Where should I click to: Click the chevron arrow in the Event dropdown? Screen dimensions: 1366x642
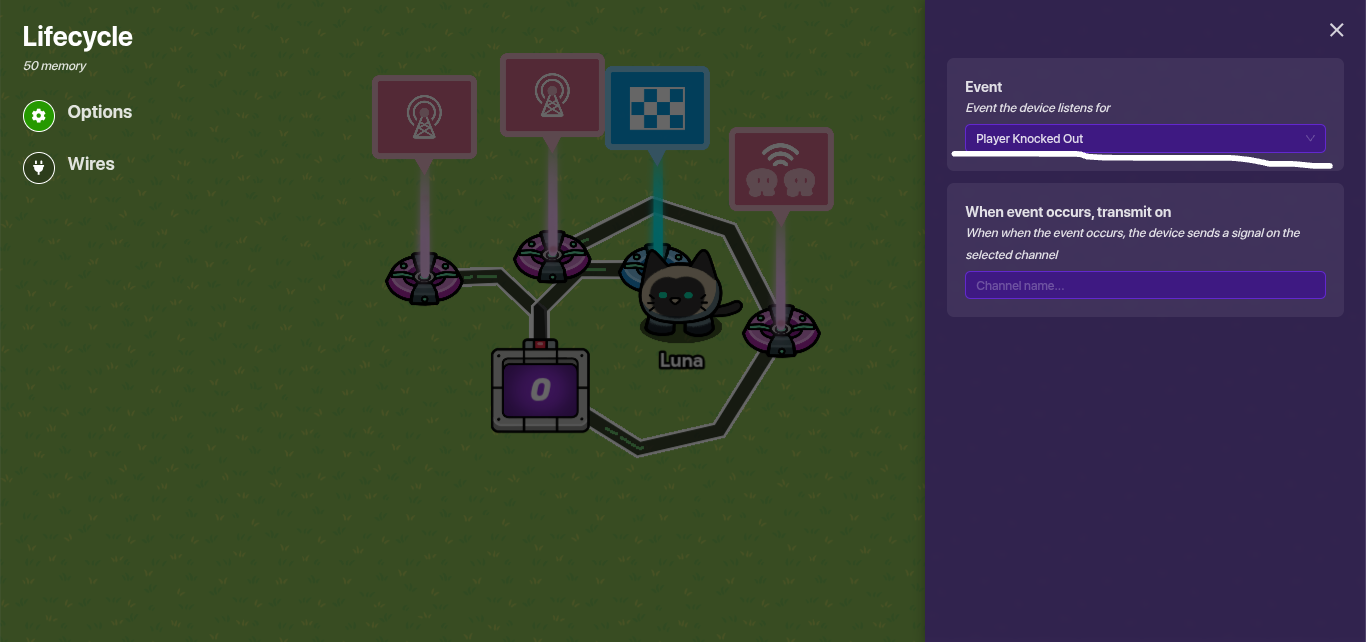pyautogui.click(x=1310, y=138)
